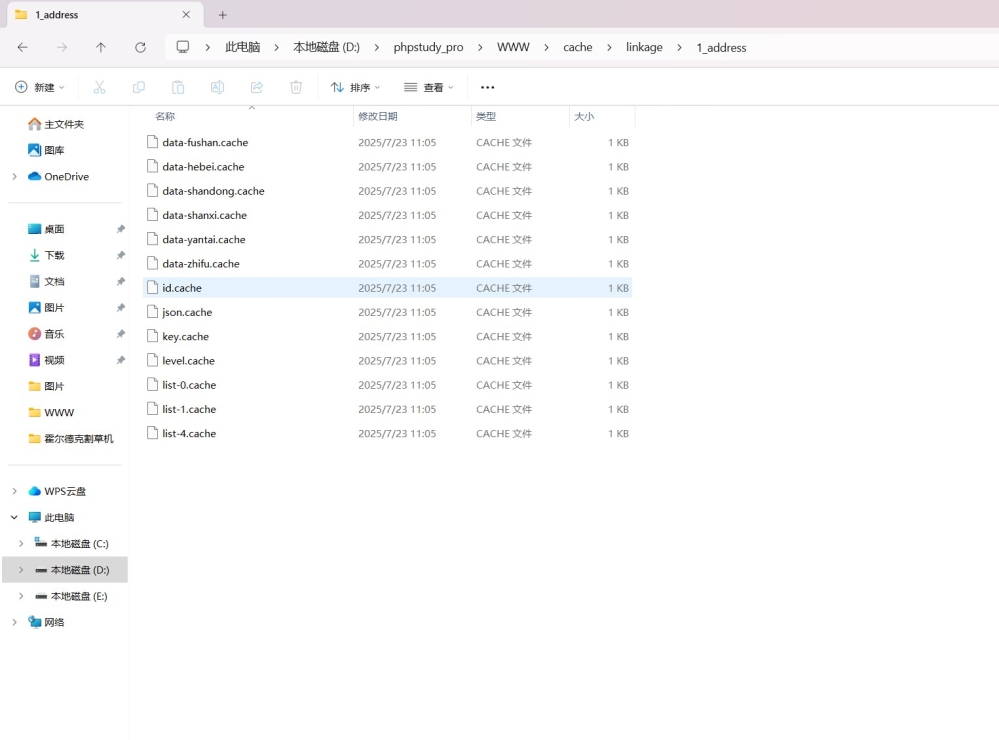Expand 本地磁盘 (C:) in sidebar
The width and height of the screenshot is (999, 740).
20,544
